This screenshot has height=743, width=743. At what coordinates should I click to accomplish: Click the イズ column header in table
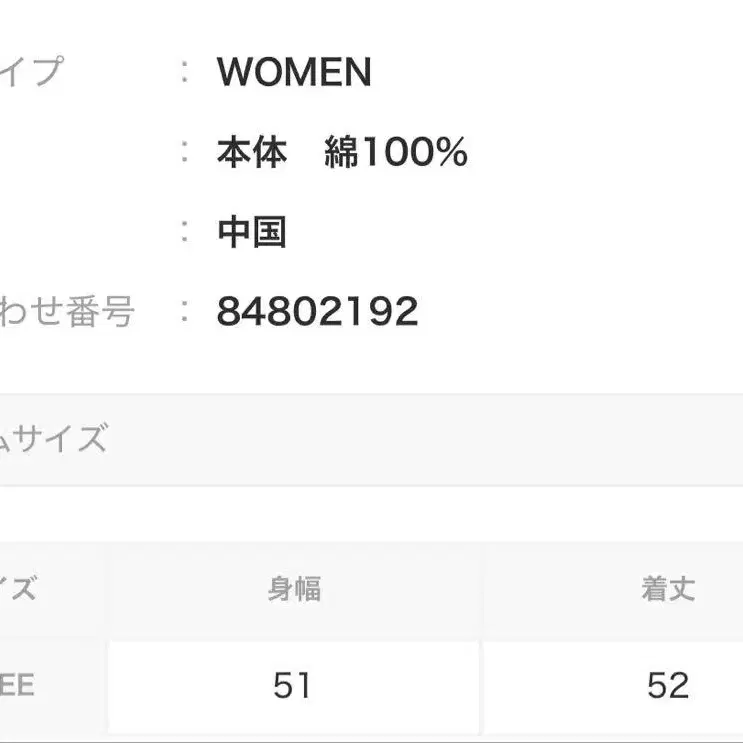coord(18,589)
